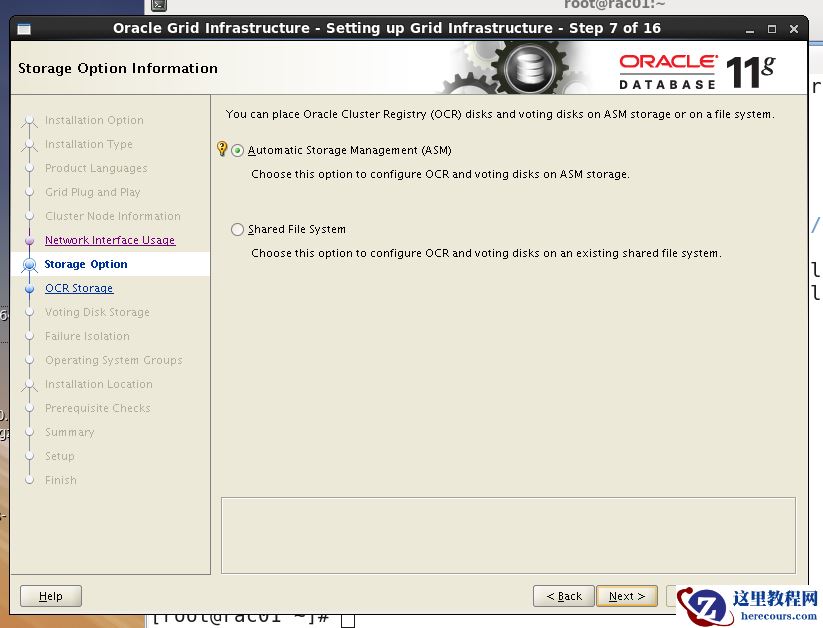This screenshot has height=628, width=823.
Task: Click Operating System Groups step
Action: pos(113,360)
